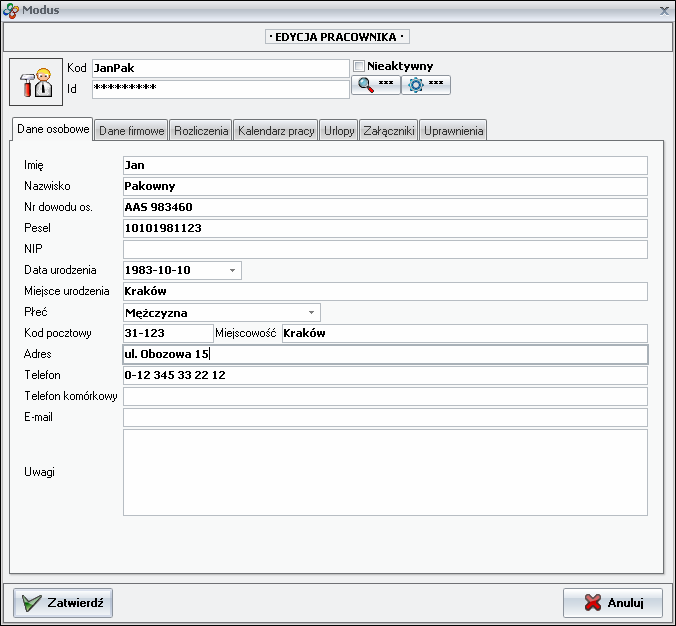Confirm changes with Zatwierdź button
Screen dimensions: 676x626
click(63, 603)
